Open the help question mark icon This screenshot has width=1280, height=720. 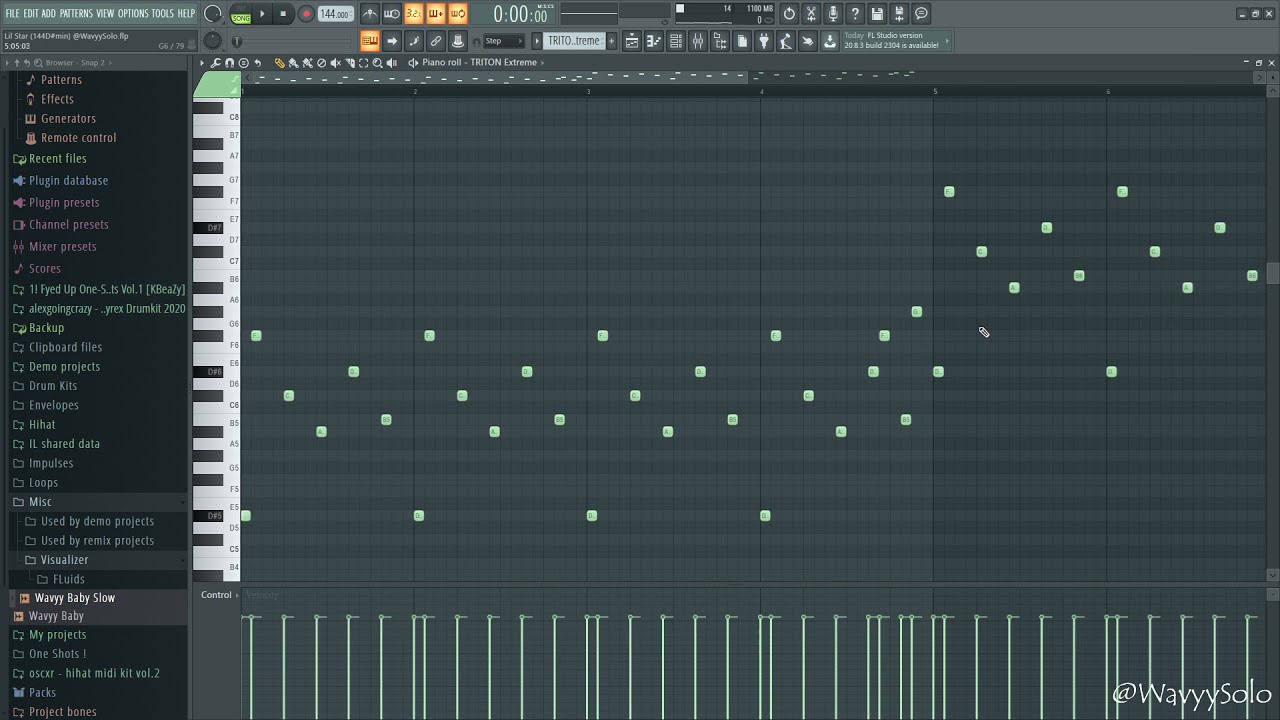[x=855, y=14]
